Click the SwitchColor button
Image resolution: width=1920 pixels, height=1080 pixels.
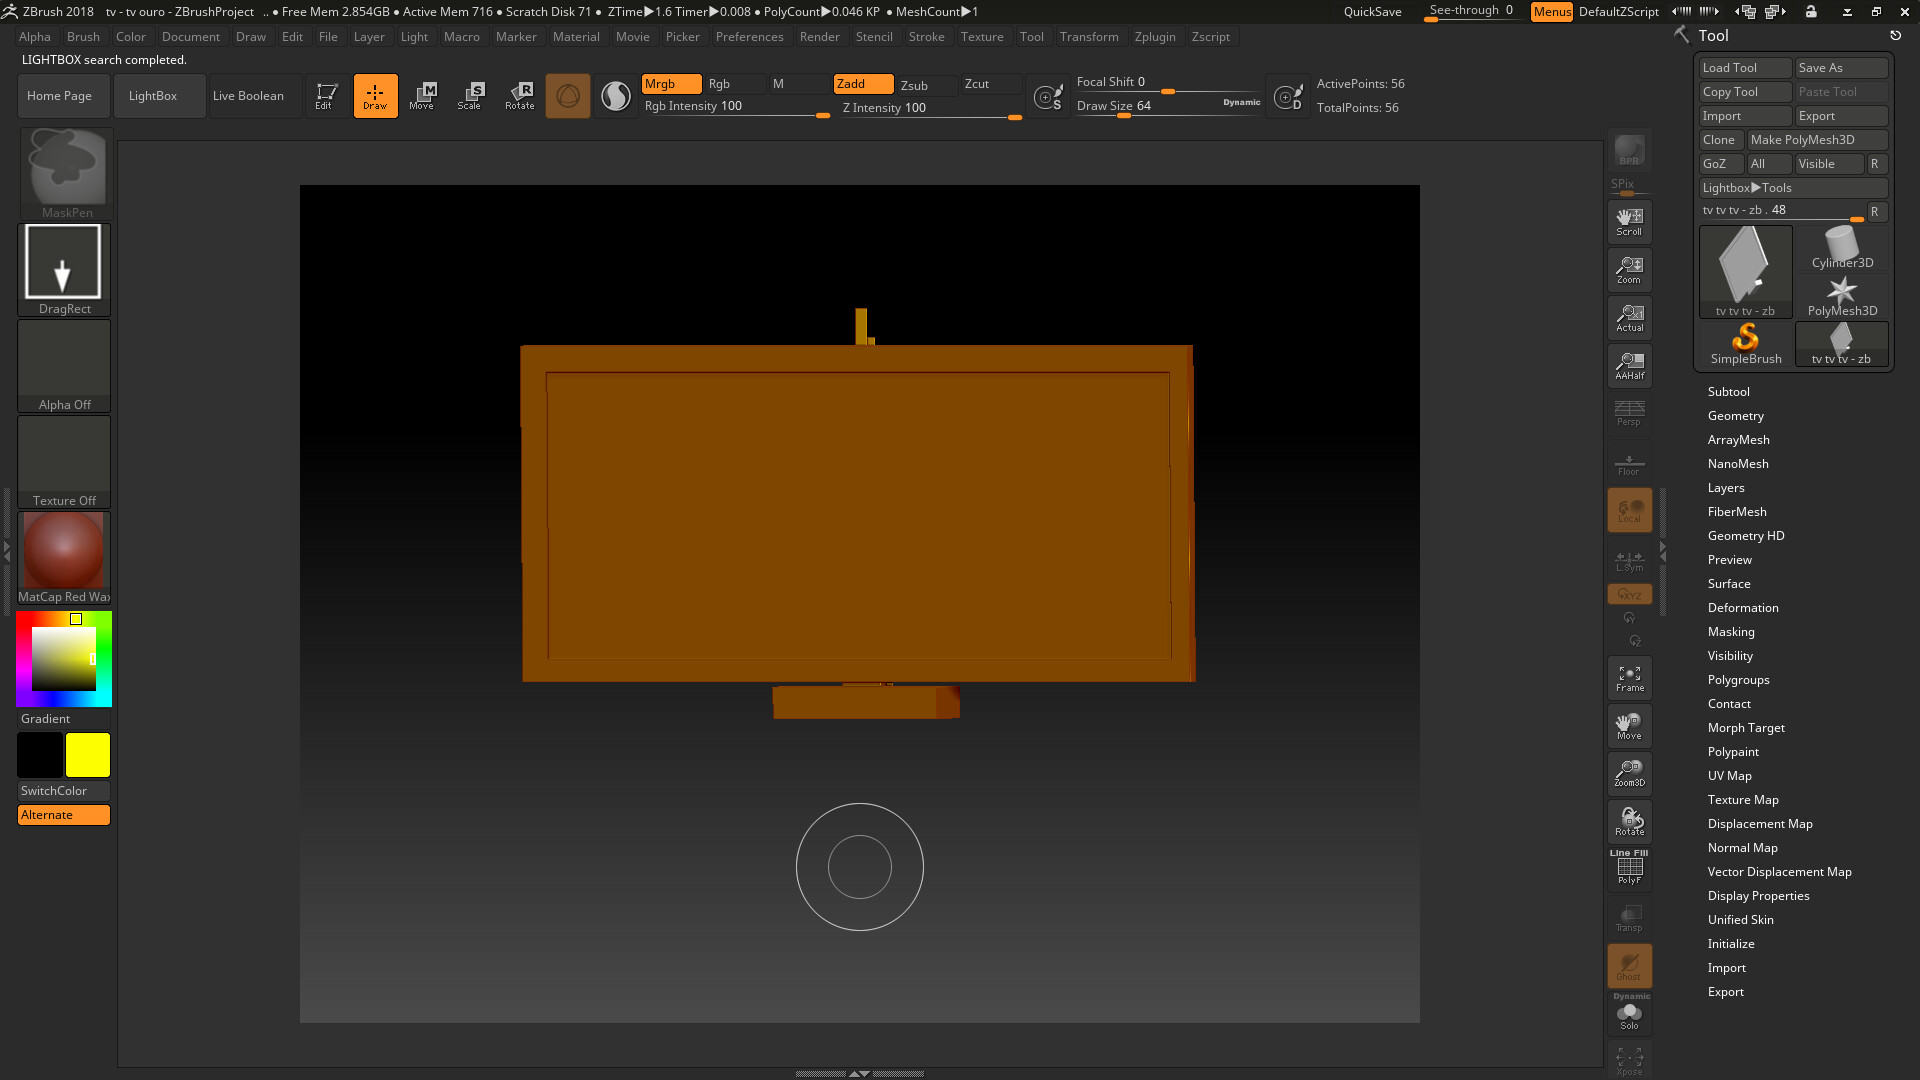point(64,791)
